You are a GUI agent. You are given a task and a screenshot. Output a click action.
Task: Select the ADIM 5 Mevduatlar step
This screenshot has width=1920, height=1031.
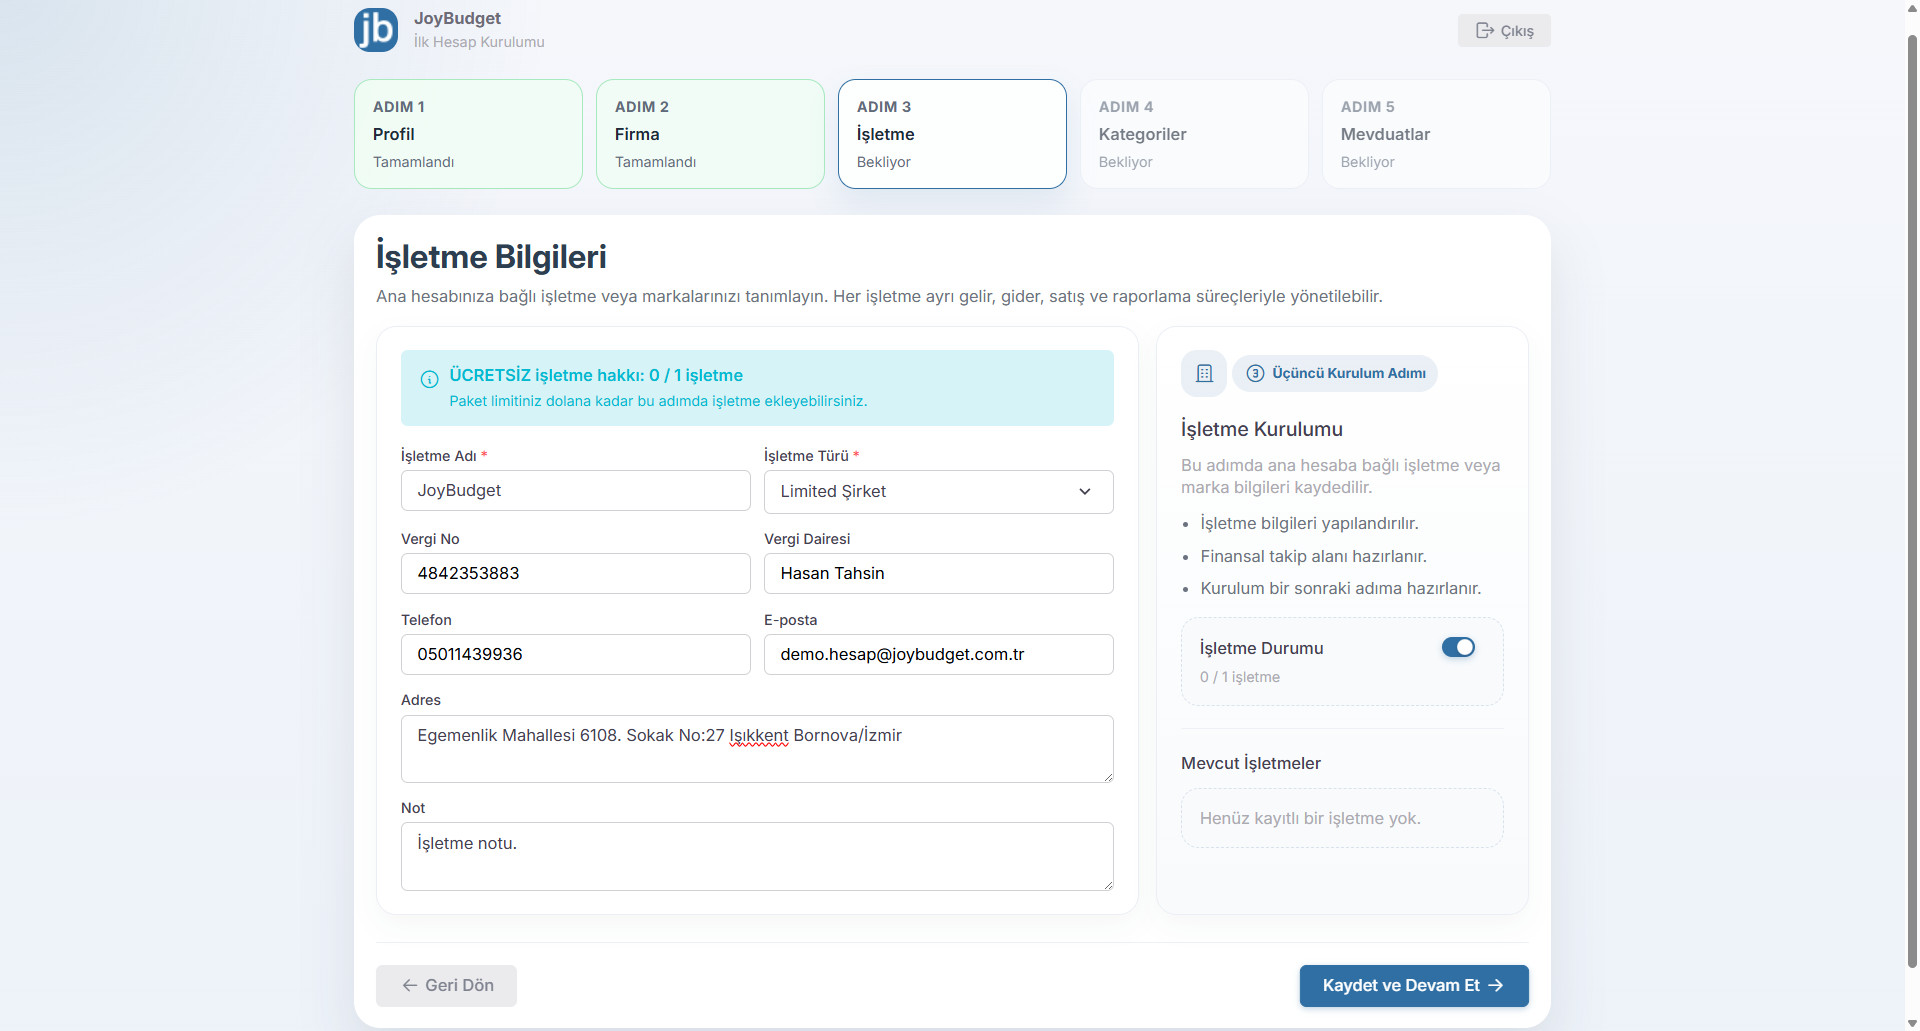click(x=1436, y=134)
